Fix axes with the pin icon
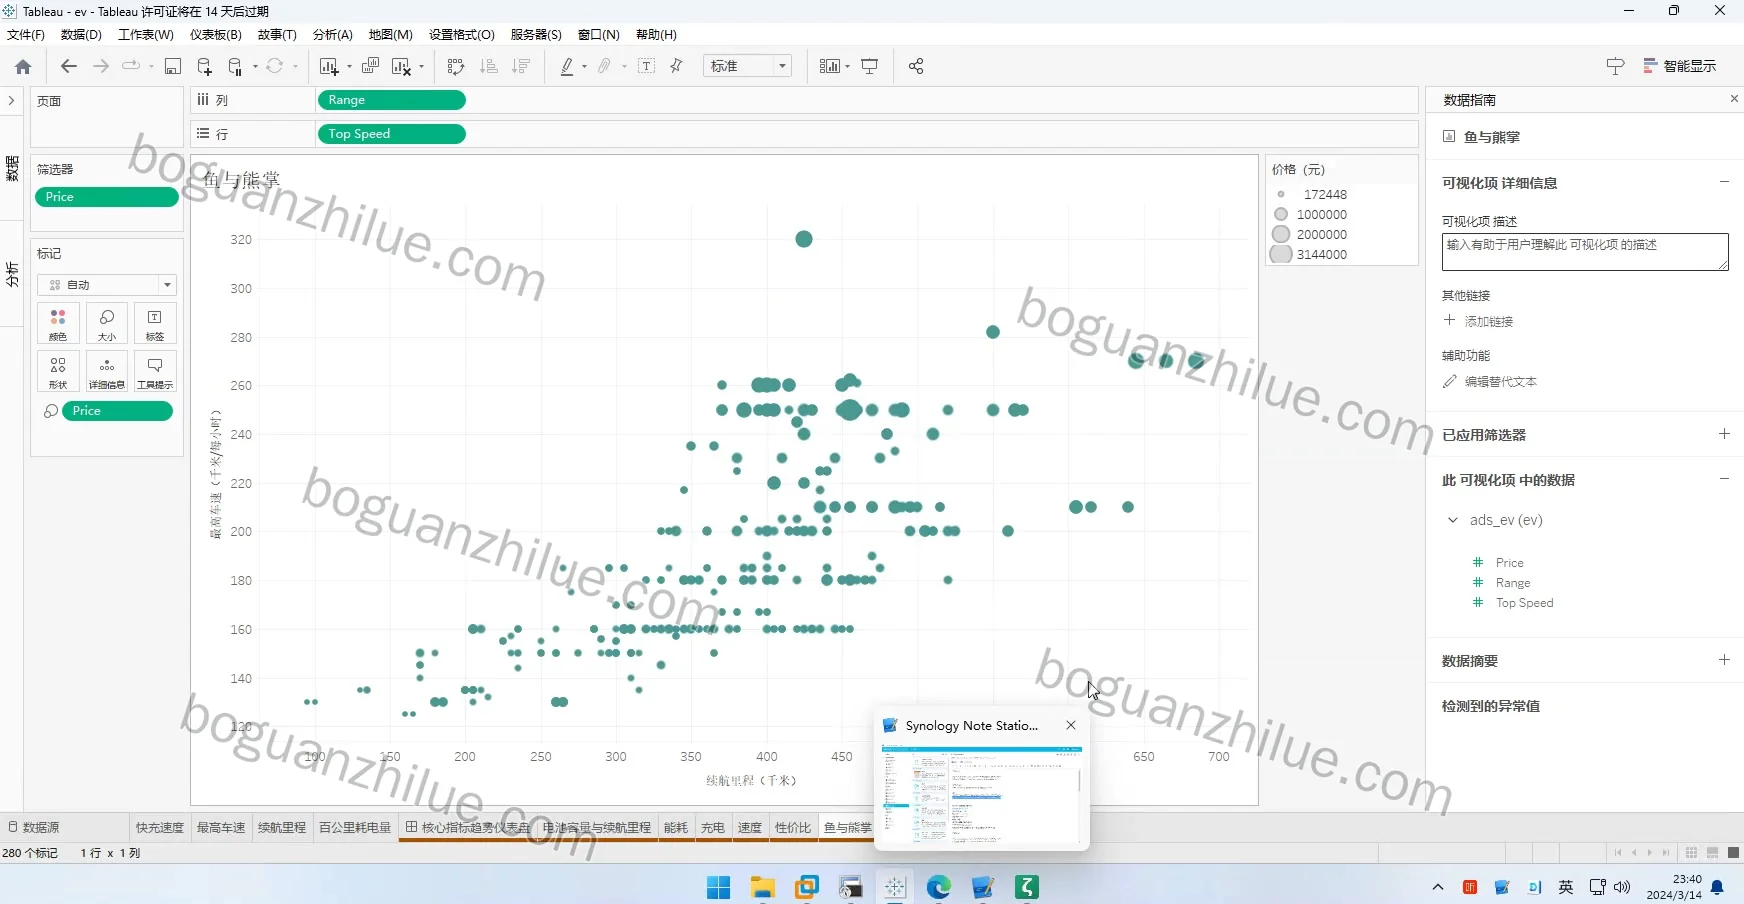 click(x=677, y=66)
